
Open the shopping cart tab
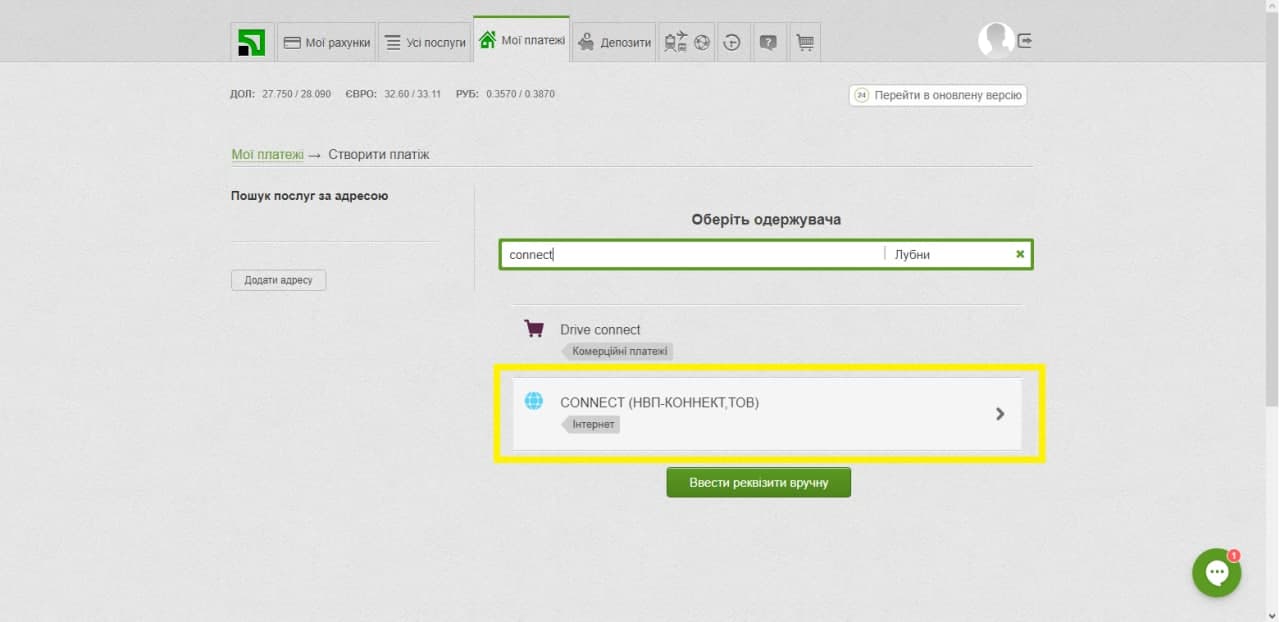(x=804, y=42)
